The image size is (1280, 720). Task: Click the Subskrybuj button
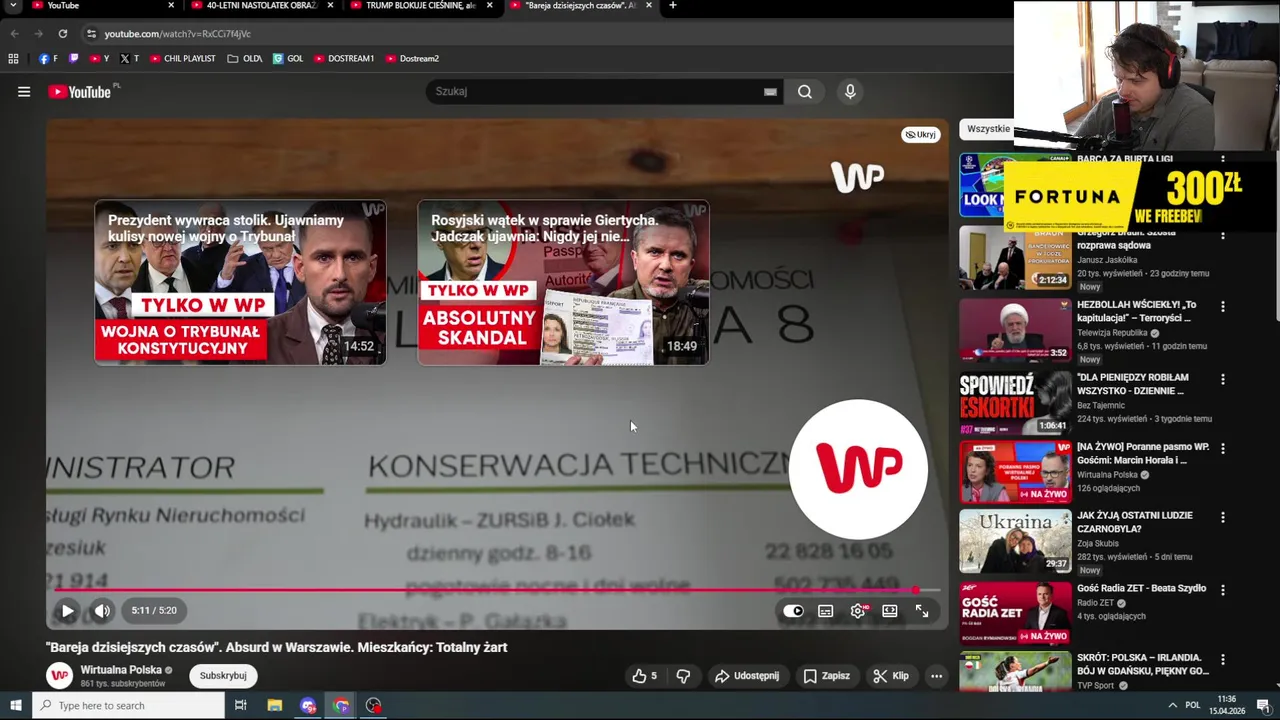[223, 676]
